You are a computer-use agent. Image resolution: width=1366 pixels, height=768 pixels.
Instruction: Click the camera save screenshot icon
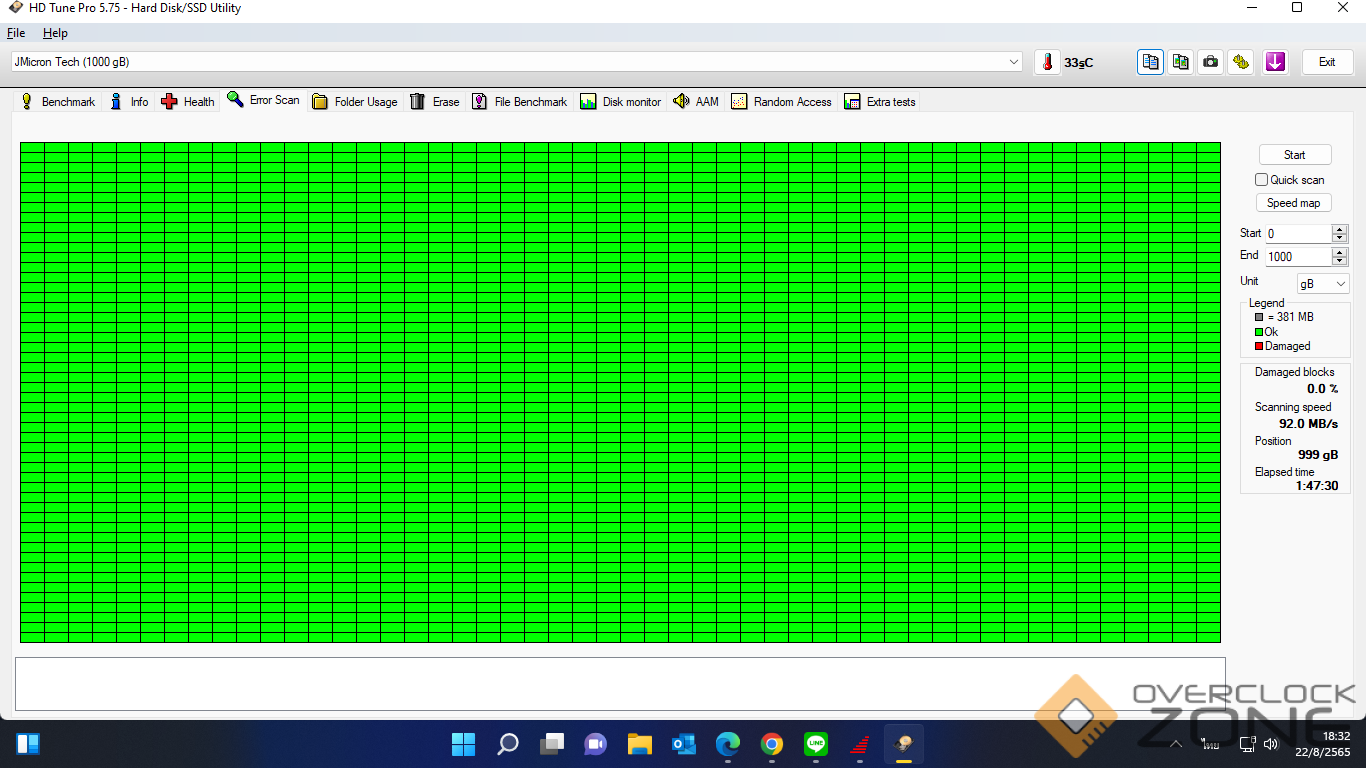[x=1211, y=62]
